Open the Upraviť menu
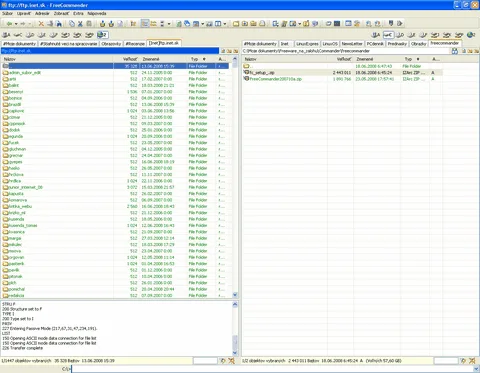This screenshot has width=480, height=373. 24,14
